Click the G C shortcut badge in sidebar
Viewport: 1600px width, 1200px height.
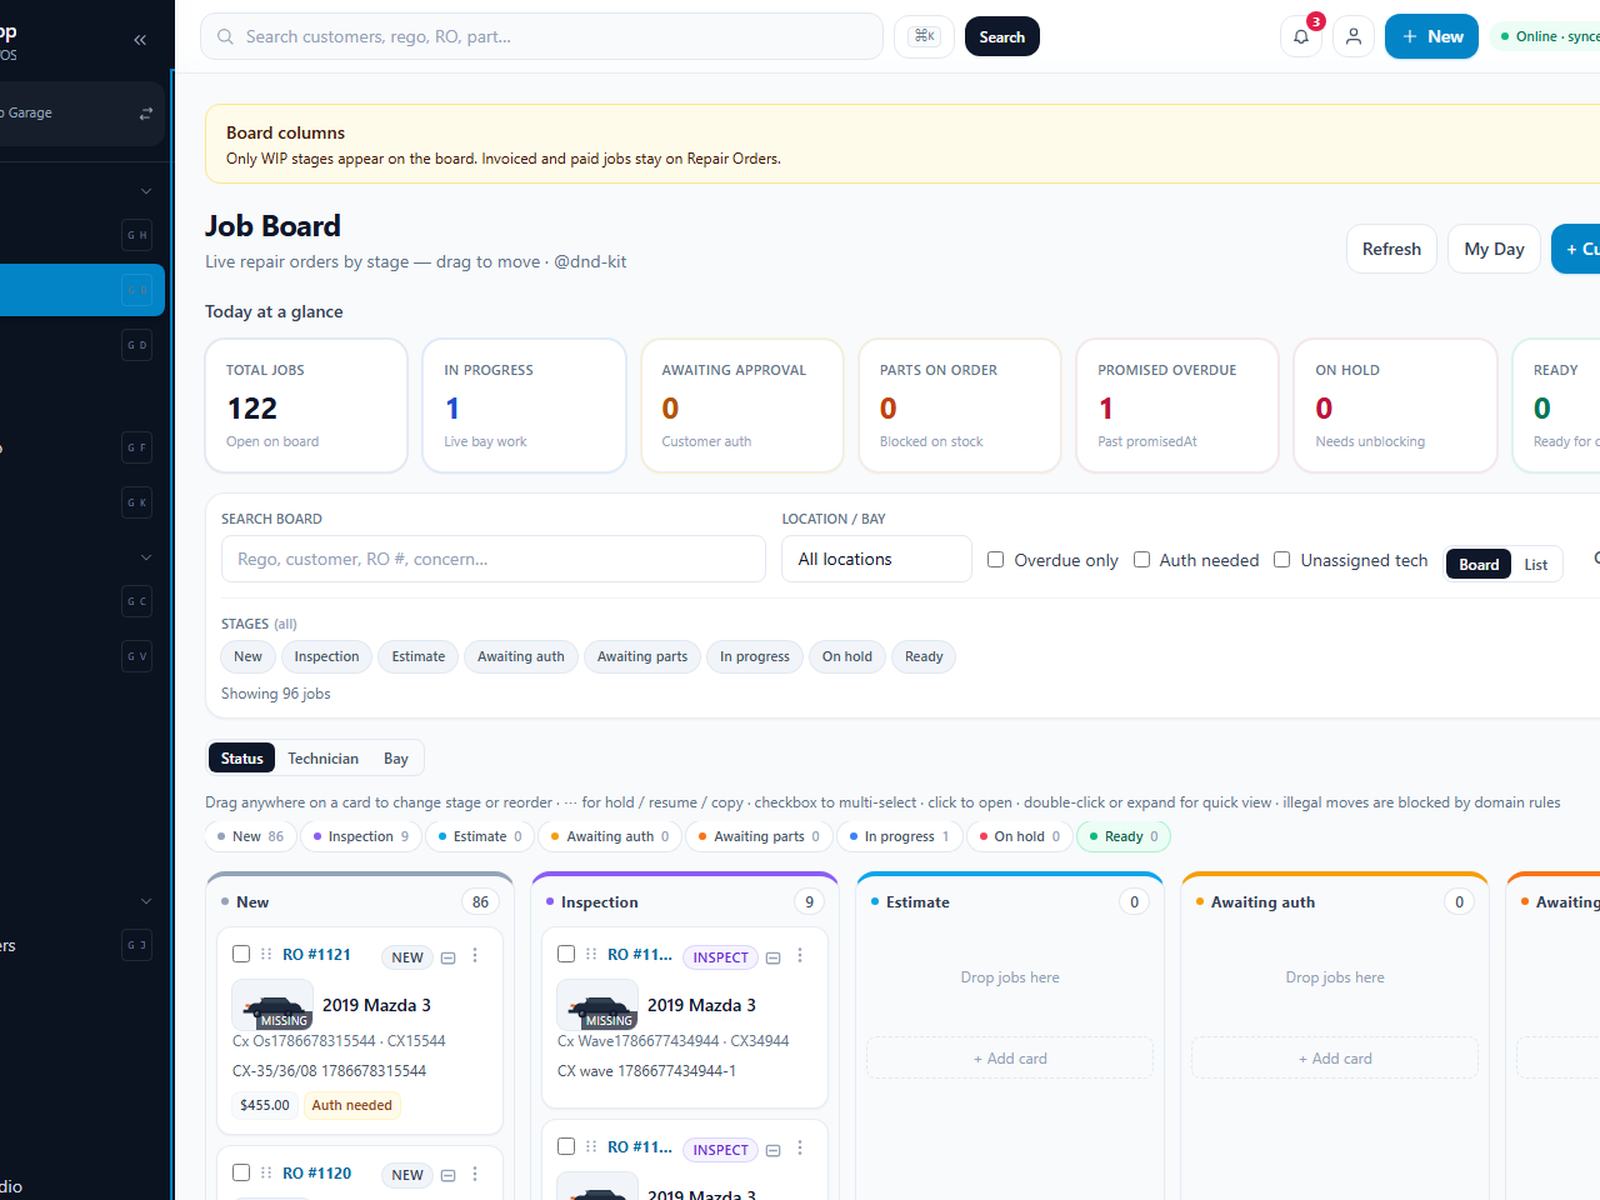point(137,601)
